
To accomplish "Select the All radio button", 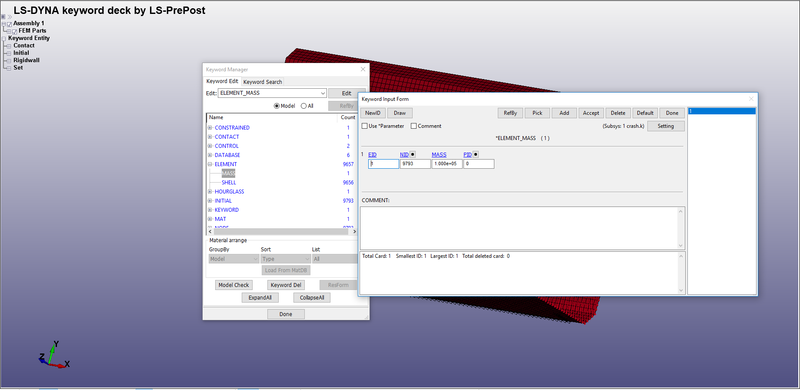I will click(304, 106).
